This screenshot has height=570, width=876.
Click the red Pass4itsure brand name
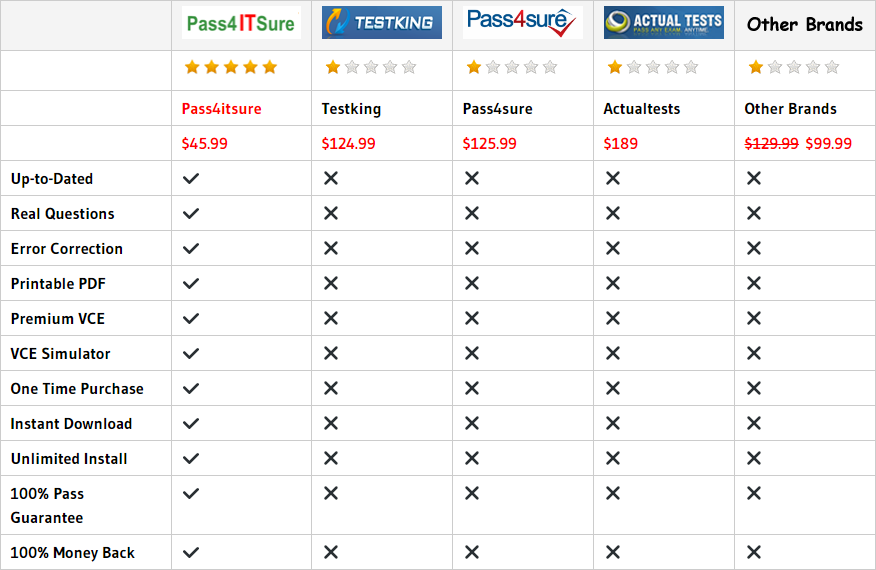[221, 109]
